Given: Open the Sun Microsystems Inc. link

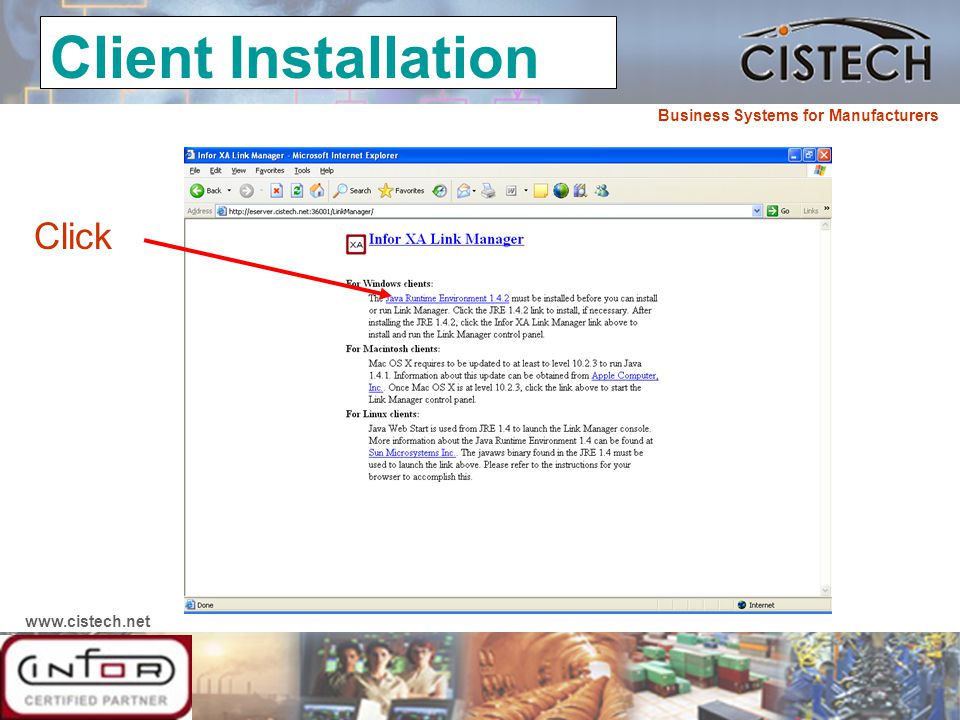Looking at the screenshot, I should coord(412,452).
